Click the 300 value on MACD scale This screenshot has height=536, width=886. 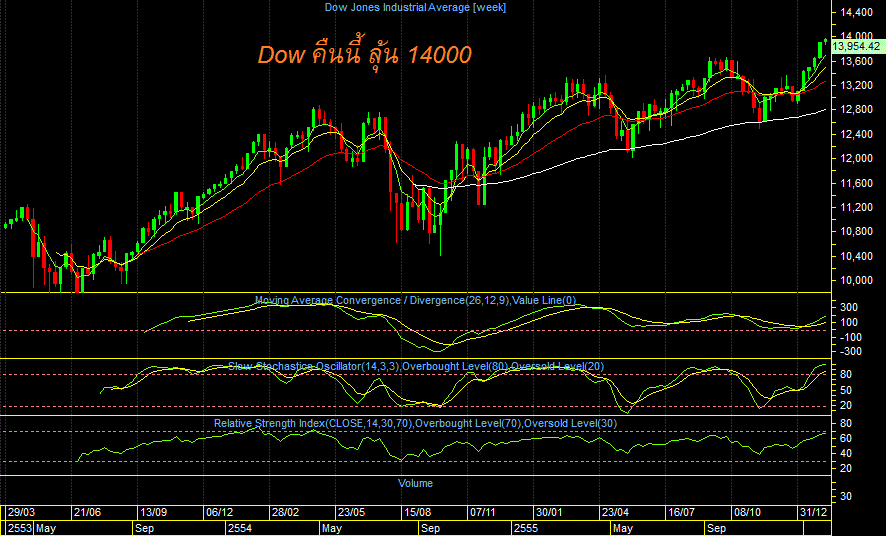[x=849, y=307]
